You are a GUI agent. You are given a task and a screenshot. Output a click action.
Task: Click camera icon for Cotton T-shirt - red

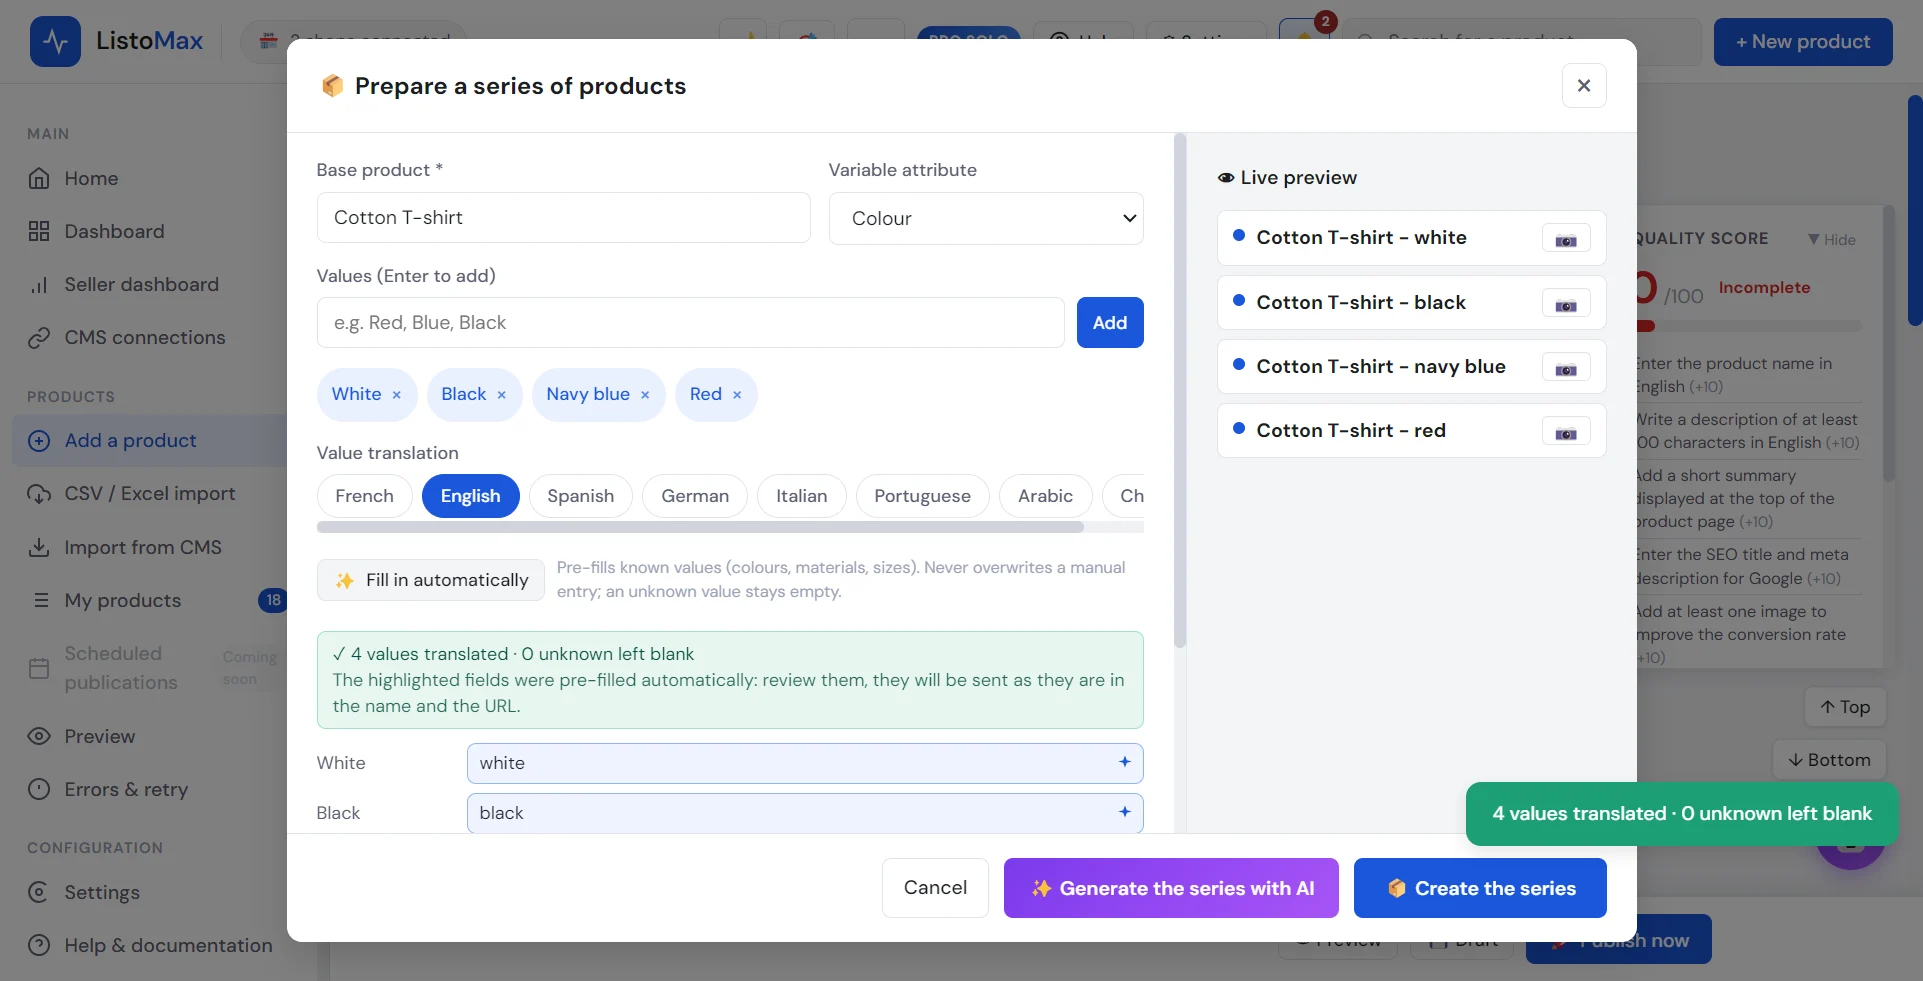(1566, 433)
